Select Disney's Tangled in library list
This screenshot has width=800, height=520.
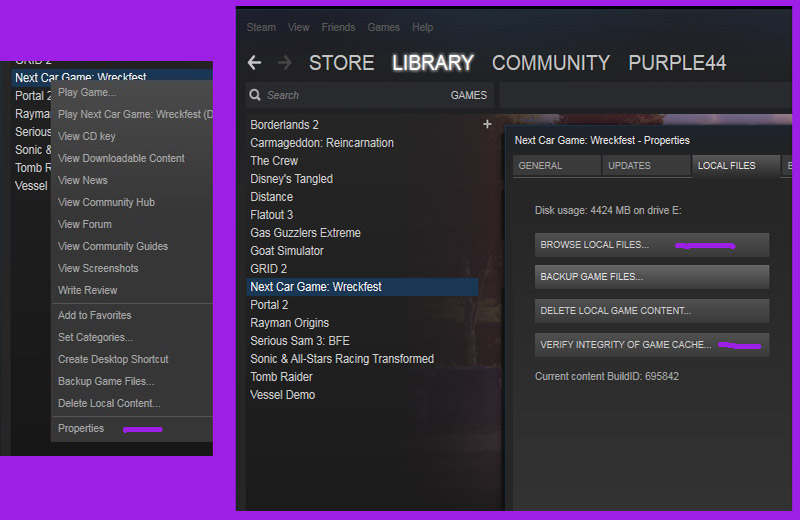point(291,179)
